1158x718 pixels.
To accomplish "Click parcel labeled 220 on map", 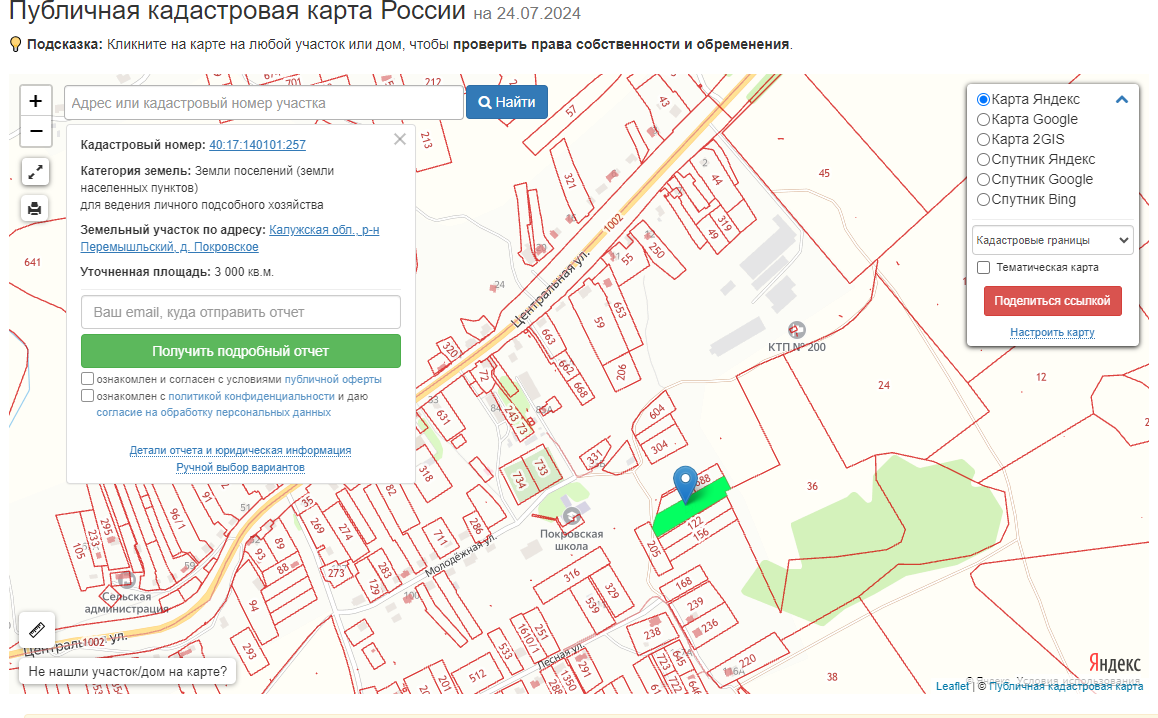I will (x=747, y=660).
